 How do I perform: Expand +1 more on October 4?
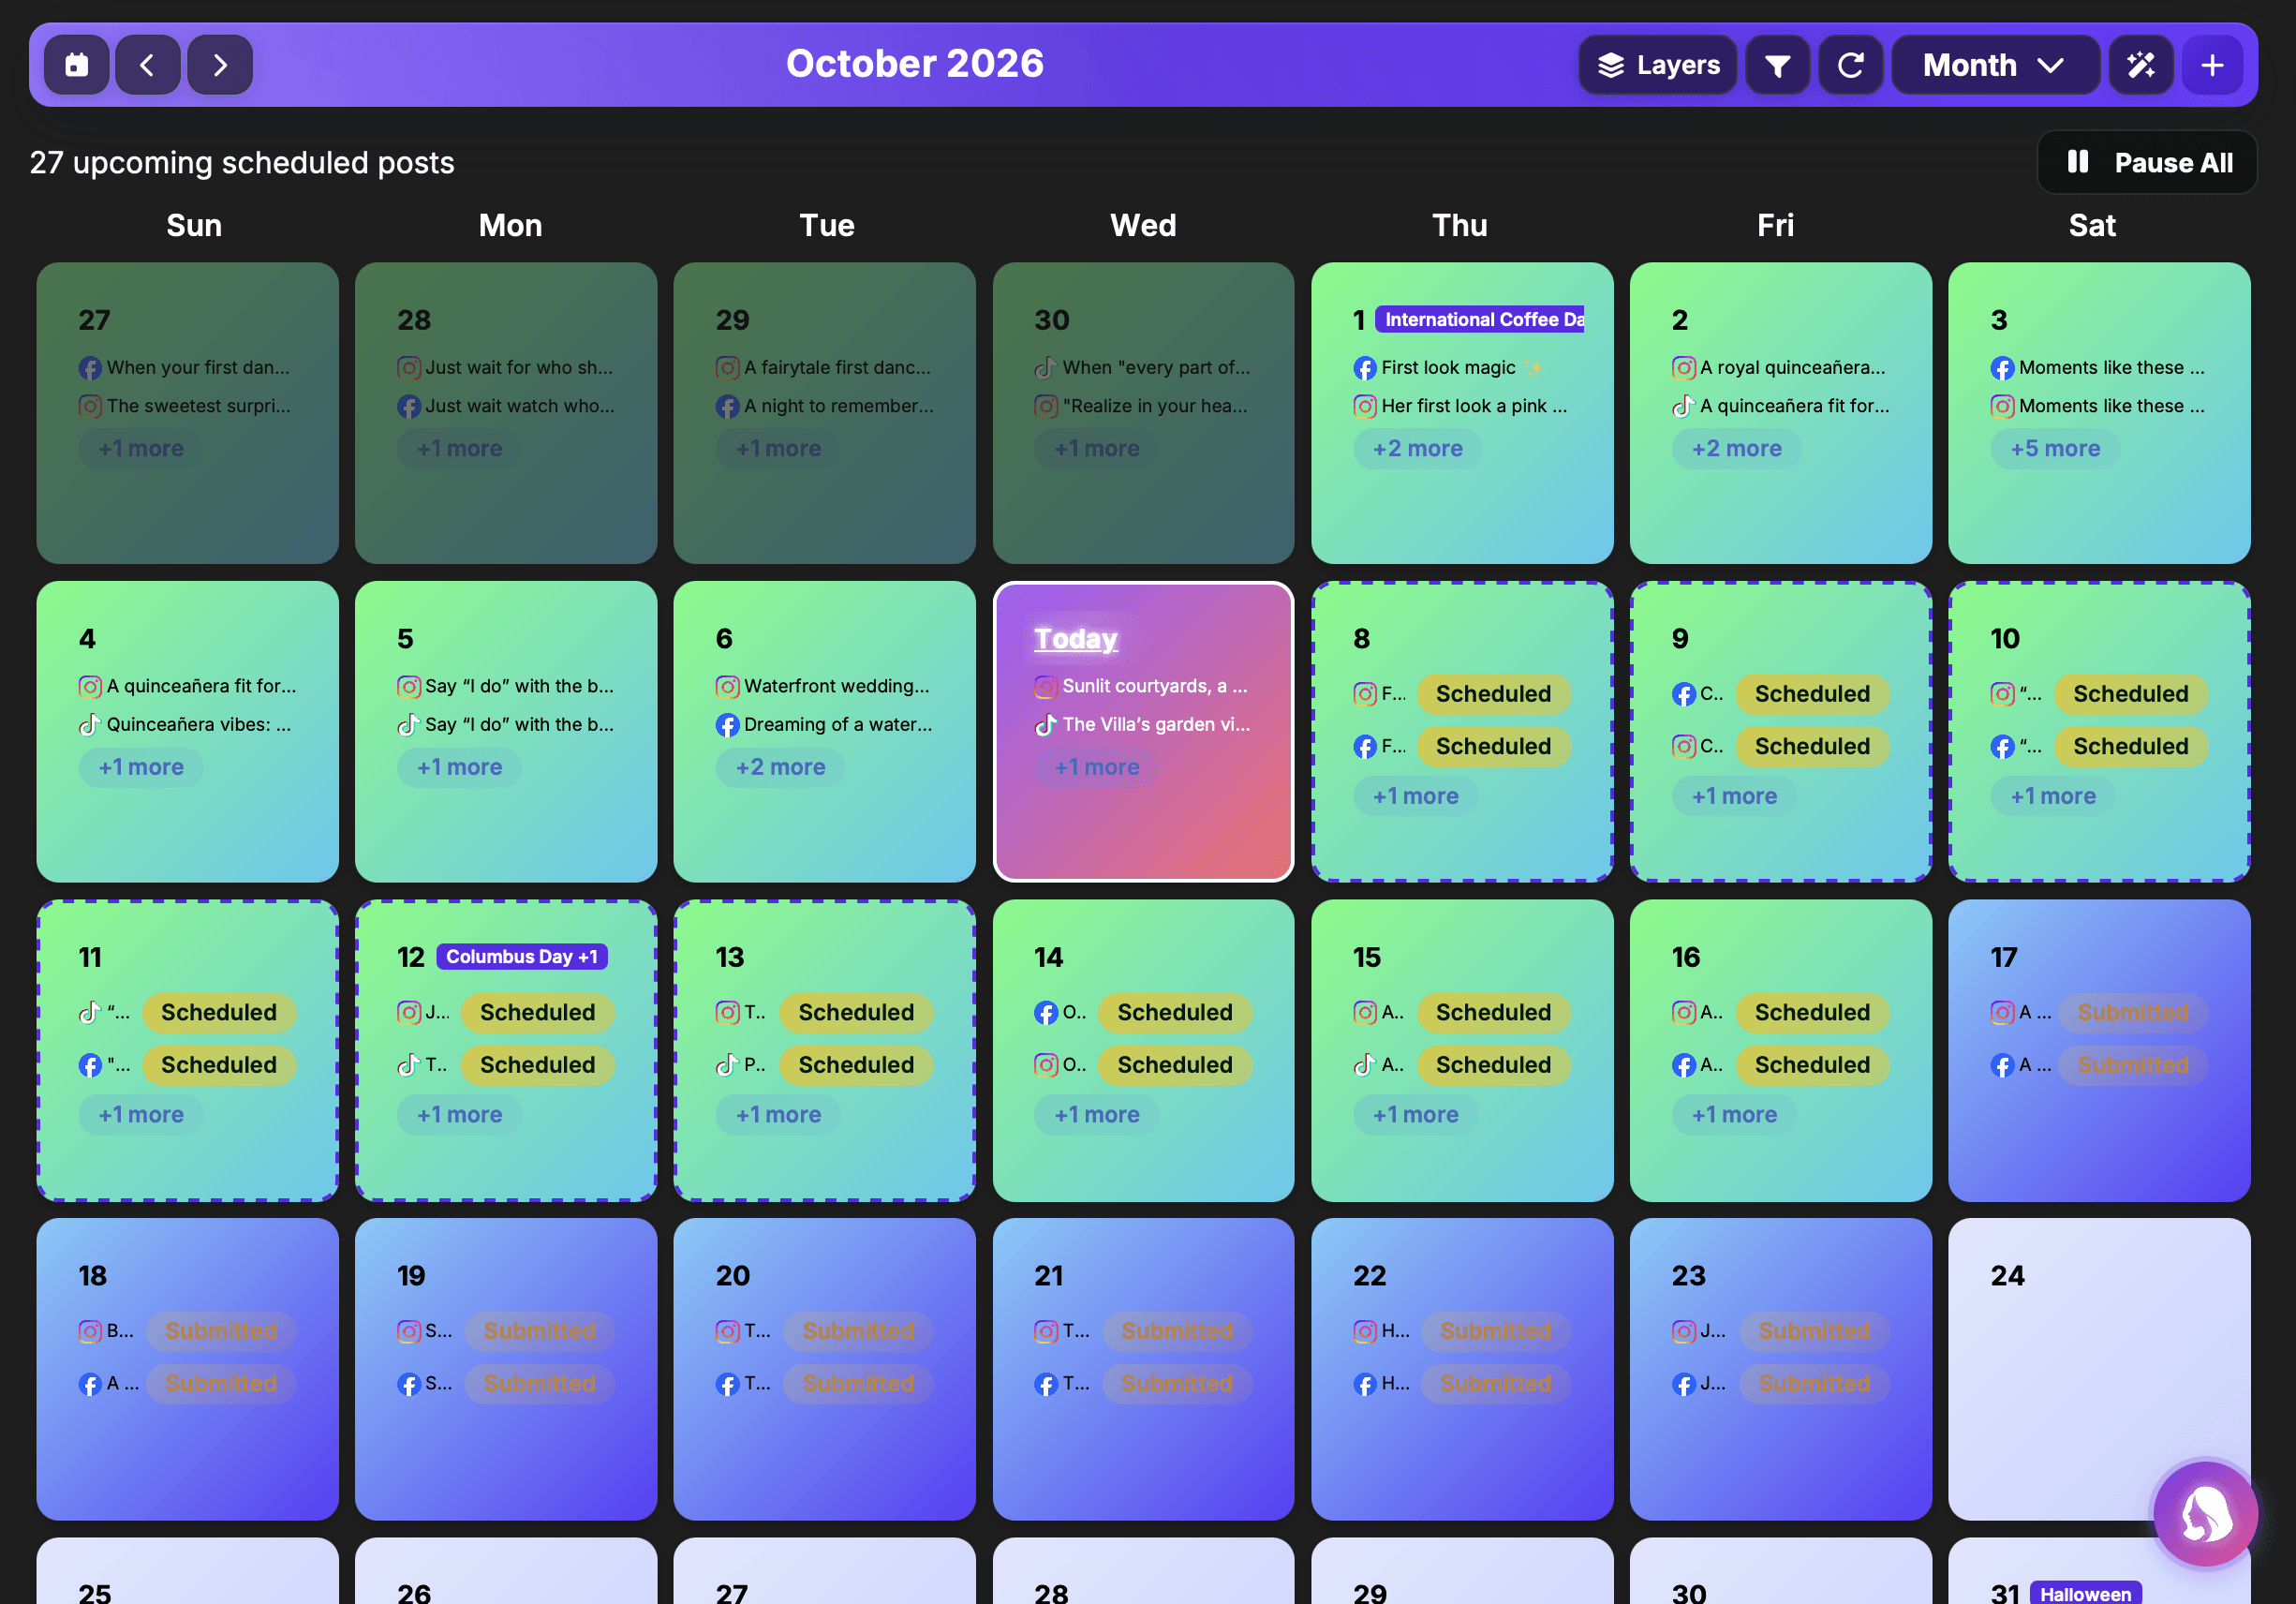coord(141,767)
